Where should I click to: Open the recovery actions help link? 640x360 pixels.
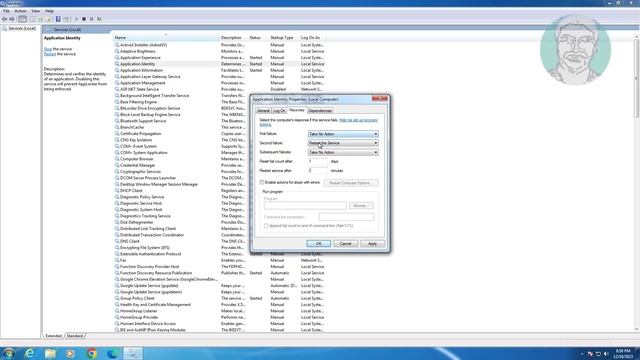[358, 120]
